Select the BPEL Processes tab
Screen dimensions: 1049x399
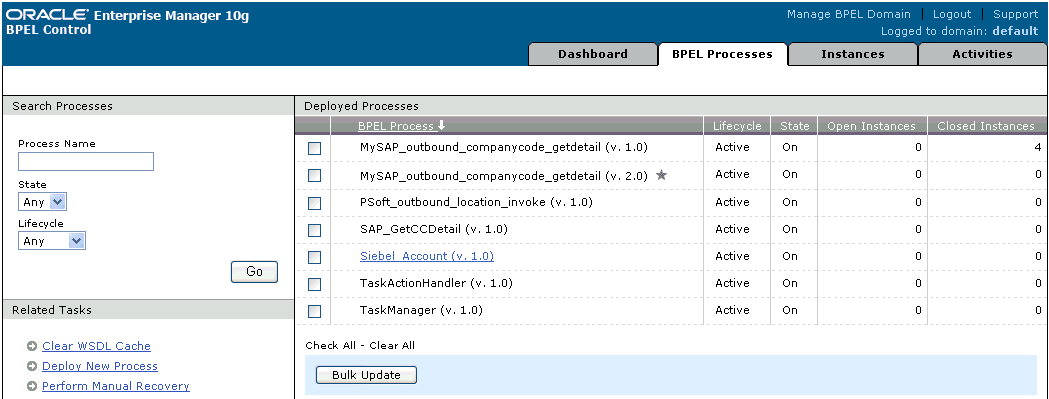[x=722, y=54]
